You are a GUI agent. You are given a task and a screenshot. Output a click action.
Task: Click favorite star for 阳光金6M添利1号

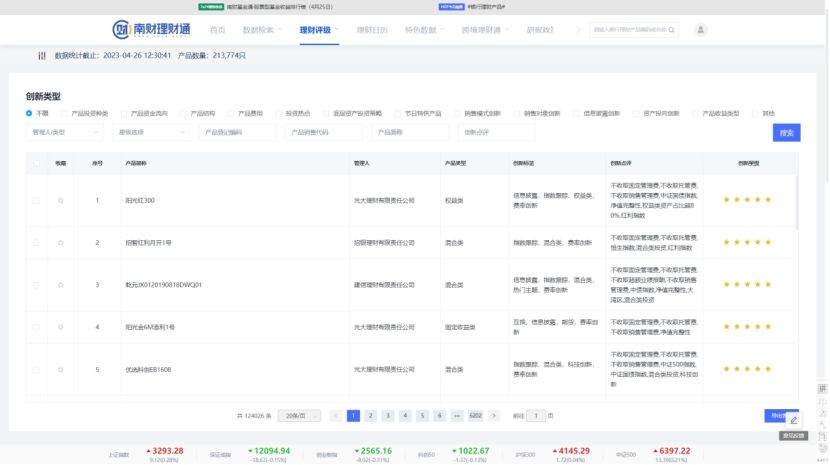60,327
